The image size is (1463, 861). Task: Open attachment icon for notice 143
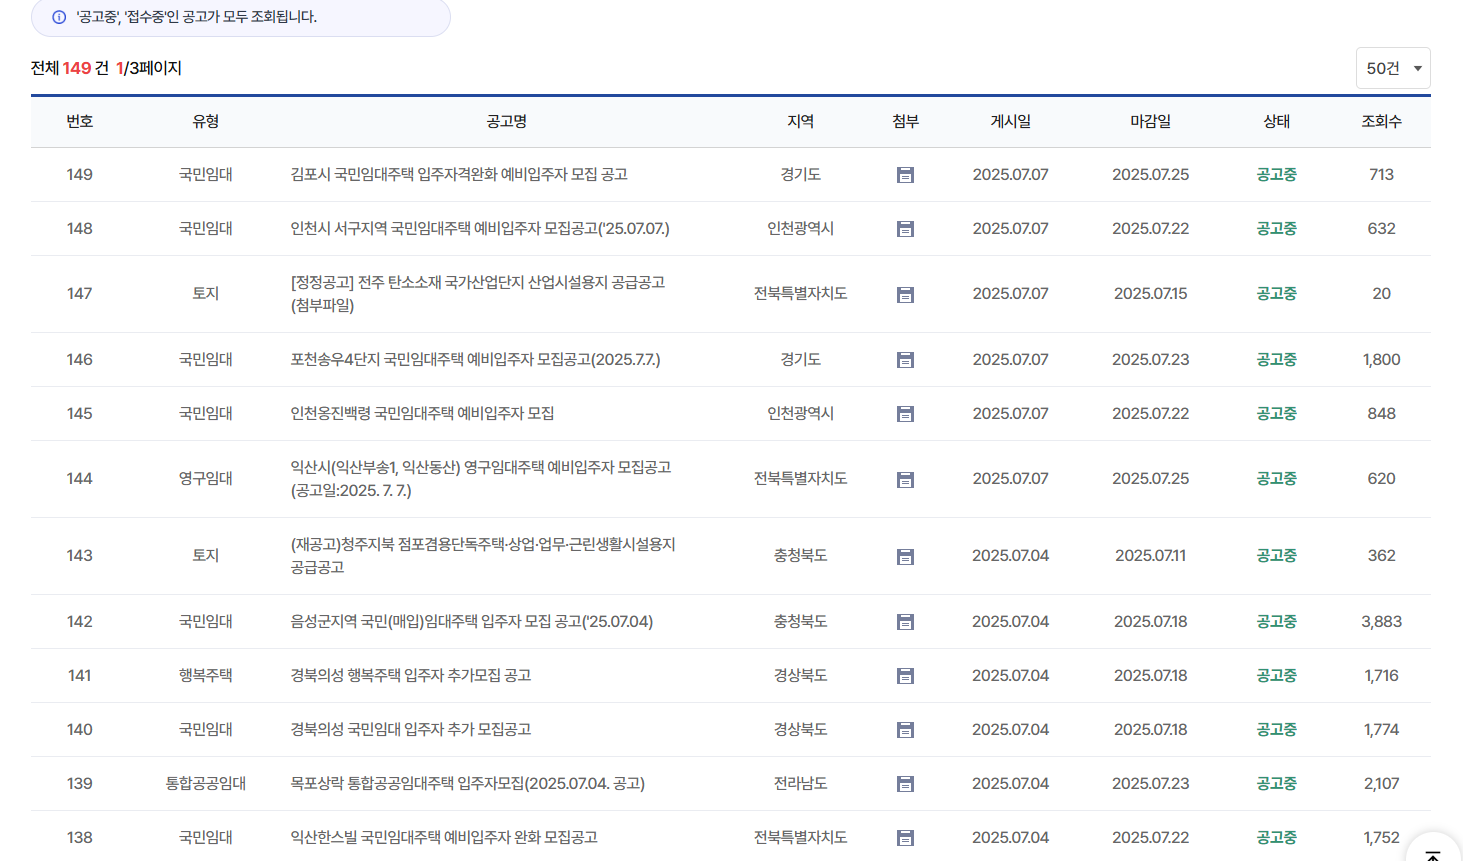click(x=905, y=557)
